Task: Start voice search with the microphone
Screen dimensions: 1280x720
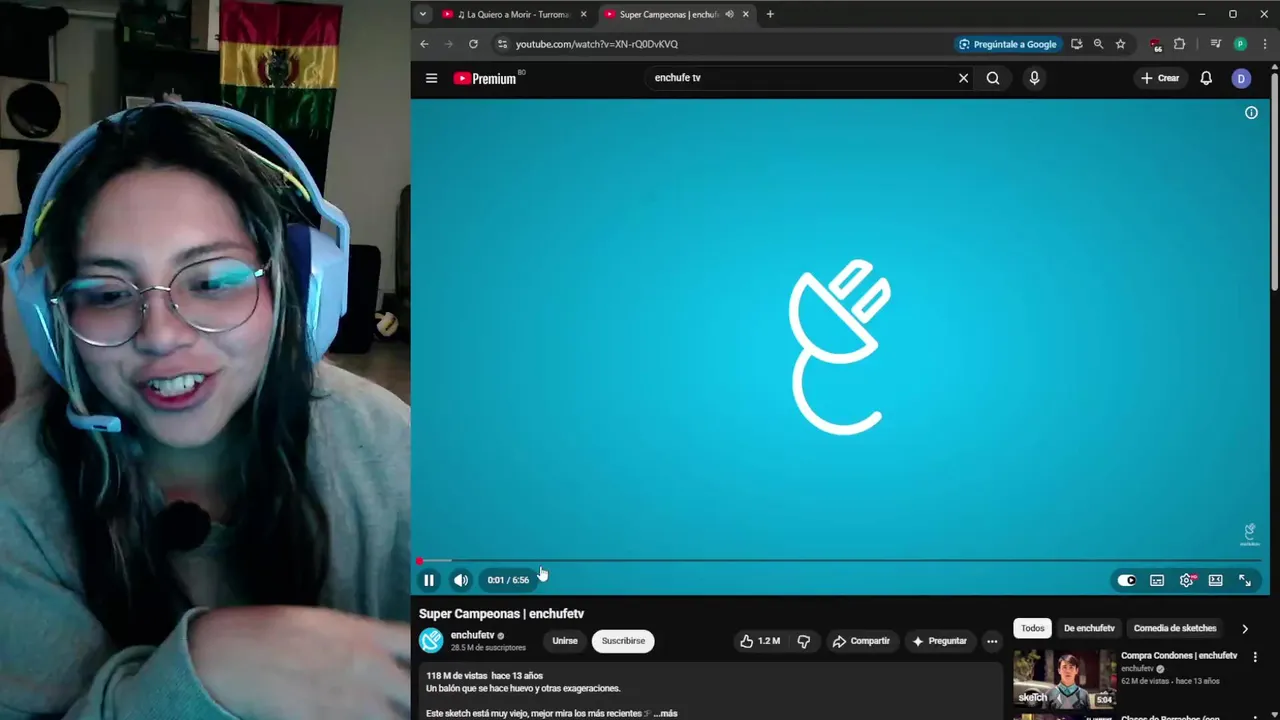Action: [1034, 78]
